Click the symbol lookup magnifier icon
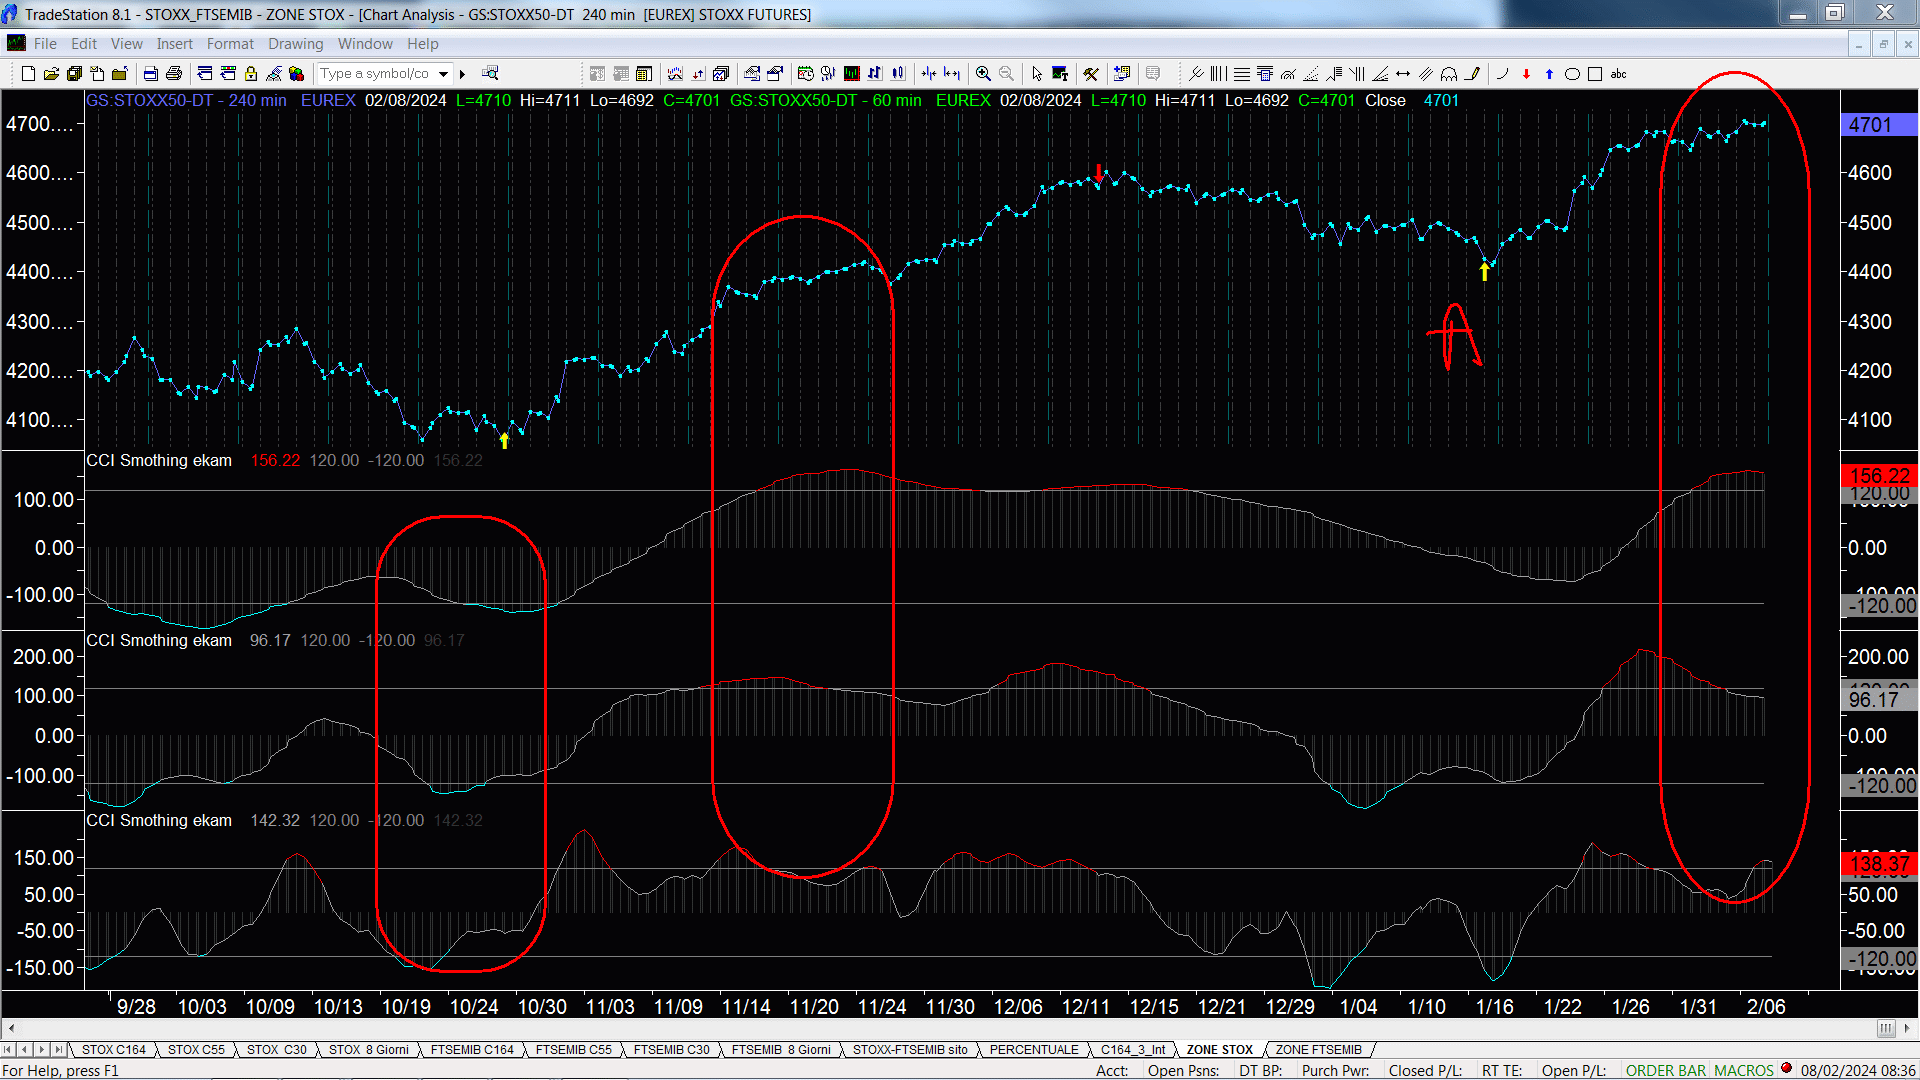 pos(490,73)
